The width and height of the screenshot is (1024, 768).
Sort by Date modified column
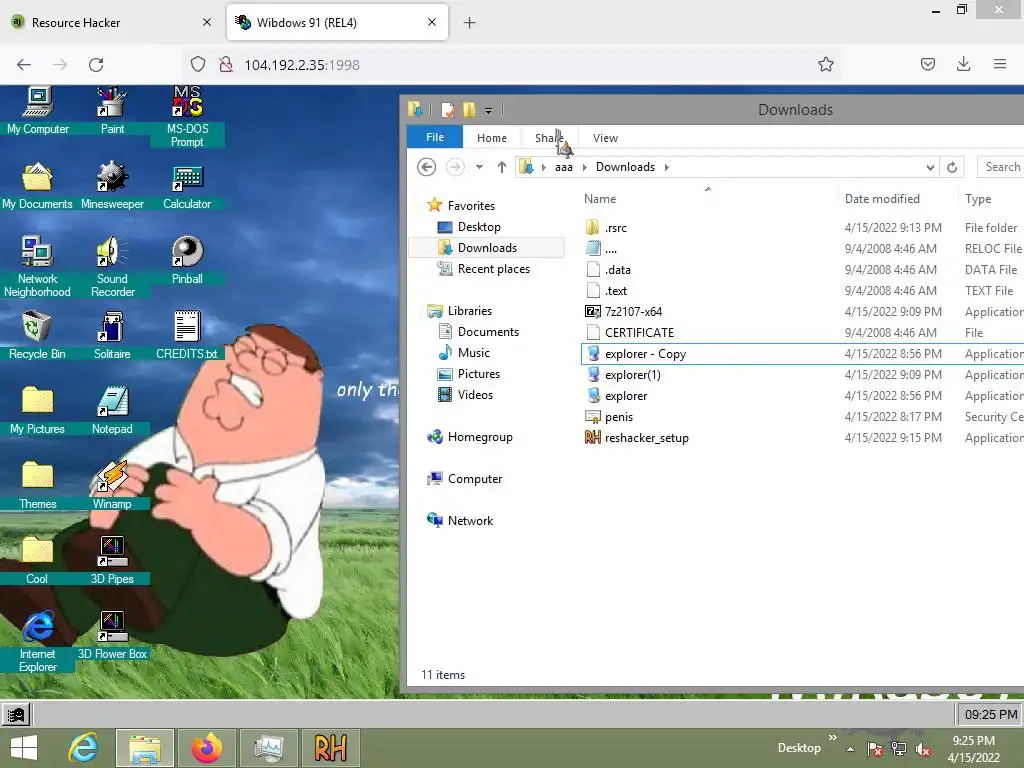882,199
